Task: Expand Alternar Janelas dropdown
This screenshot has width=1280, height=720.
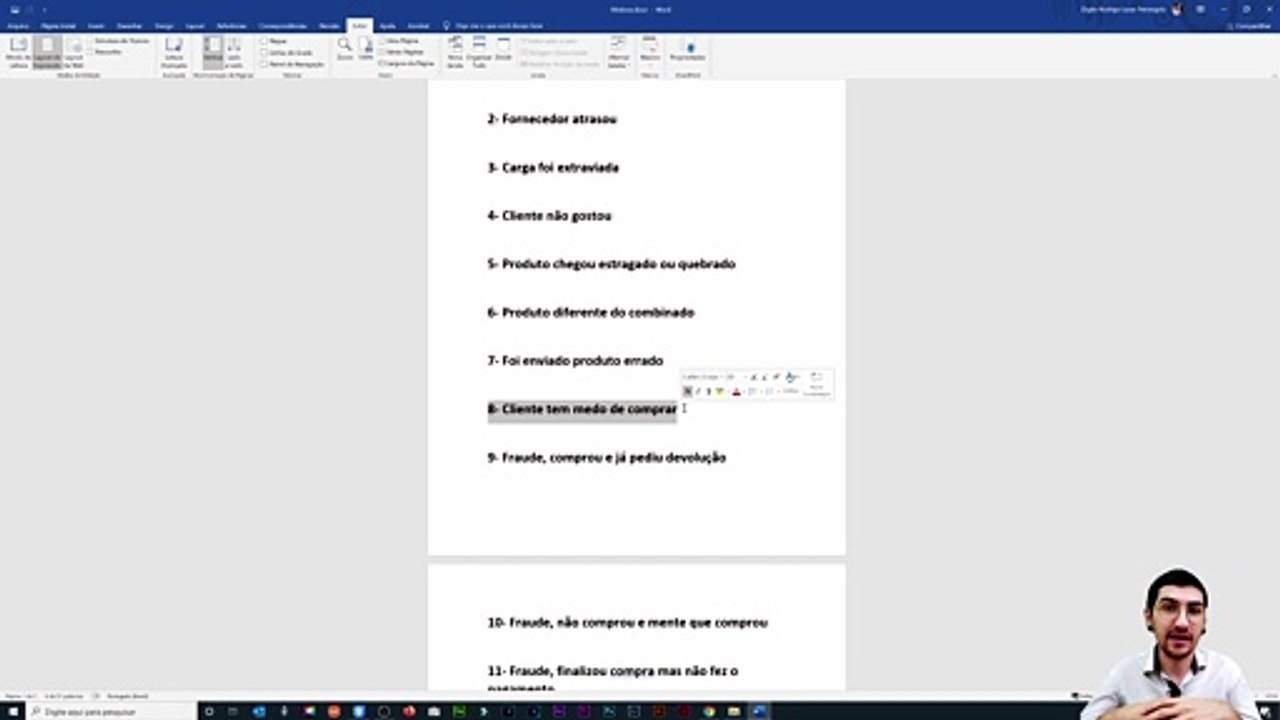Action: tap(618, 53)
